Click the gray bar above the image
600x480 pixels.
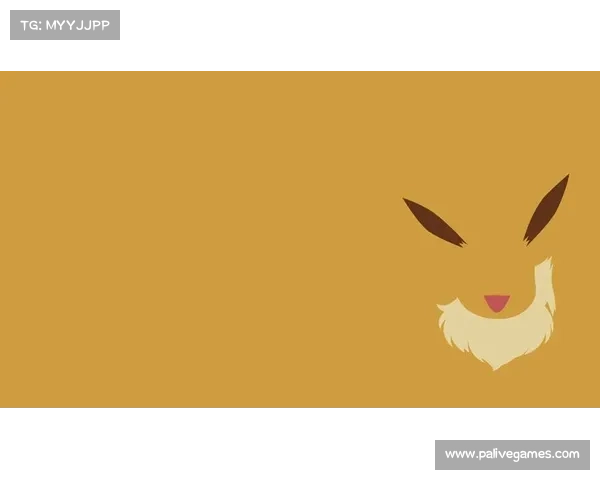(300, 67)
